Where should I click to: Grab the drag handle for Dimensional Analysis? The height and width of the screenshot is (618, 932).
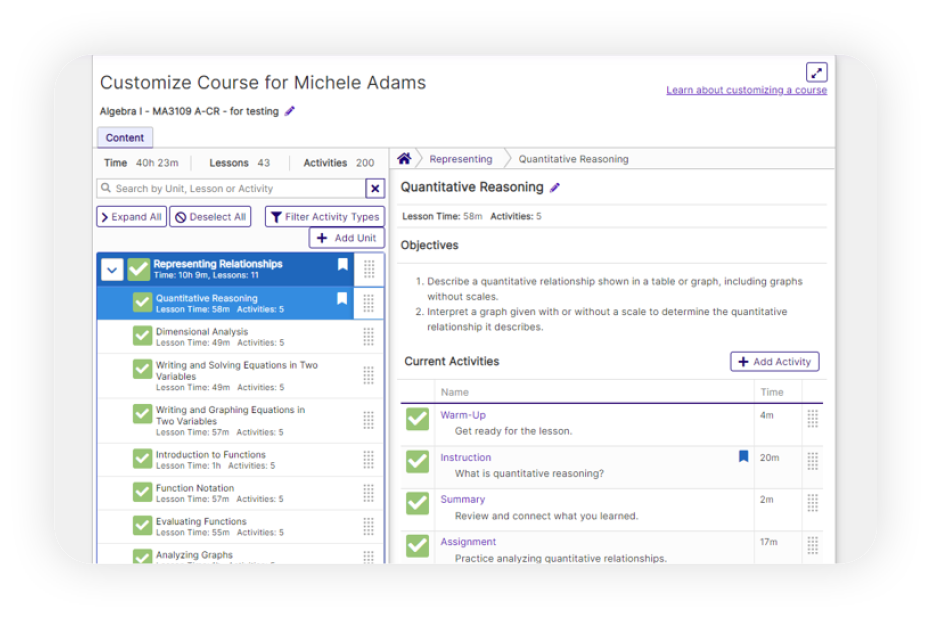point(370,336)
